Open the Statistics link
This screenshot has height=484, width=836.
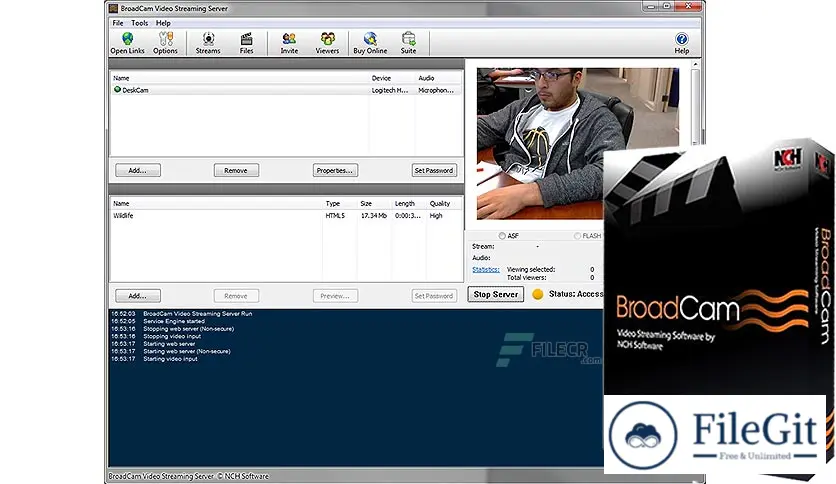click(486, 270)
